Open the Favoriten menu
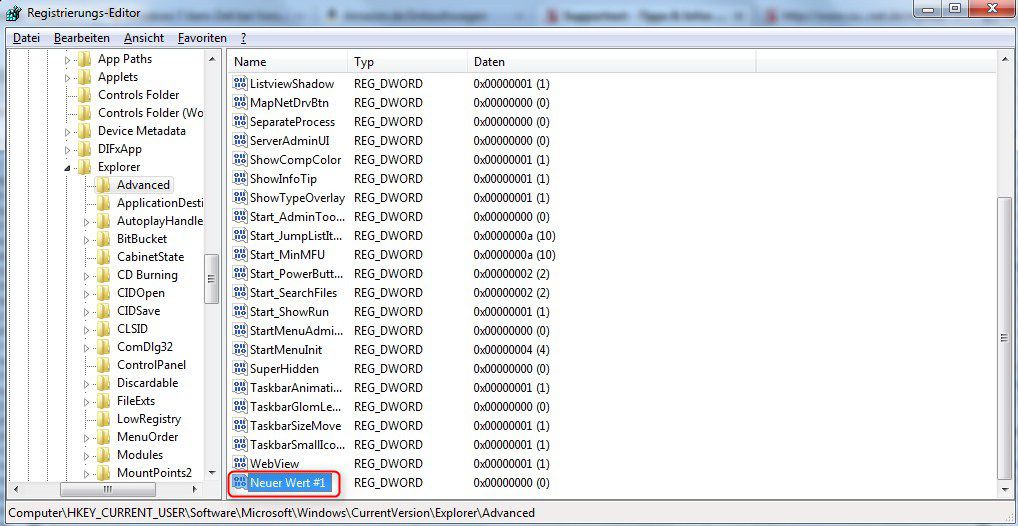This screenshot has height=526, width=1018. 202,37
